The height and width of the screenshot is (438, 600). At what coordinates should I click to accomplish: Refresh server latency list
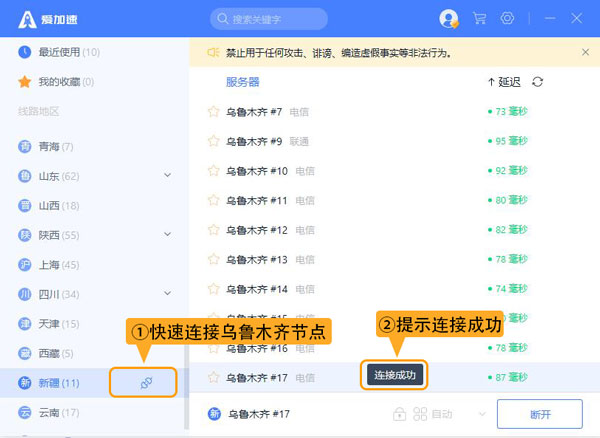tap(538, 82)
